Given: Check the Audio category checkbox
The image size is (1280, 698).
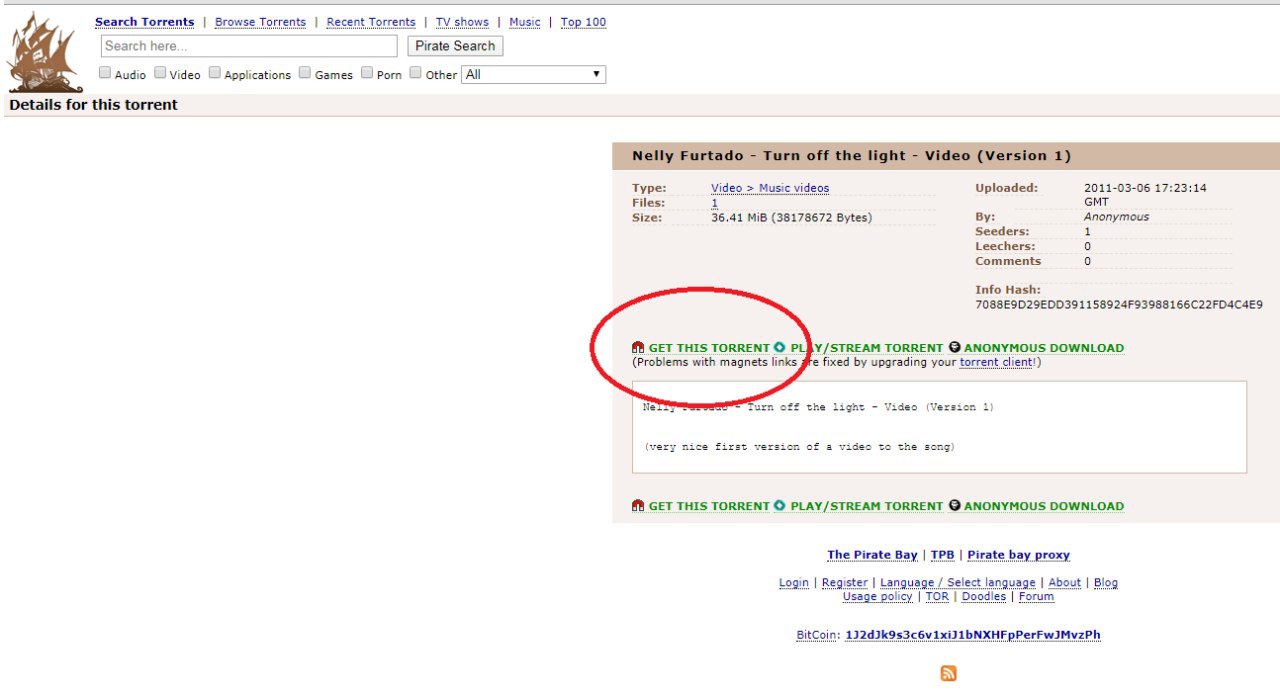Looking at the screenshot, I should [x=105, y=73].
